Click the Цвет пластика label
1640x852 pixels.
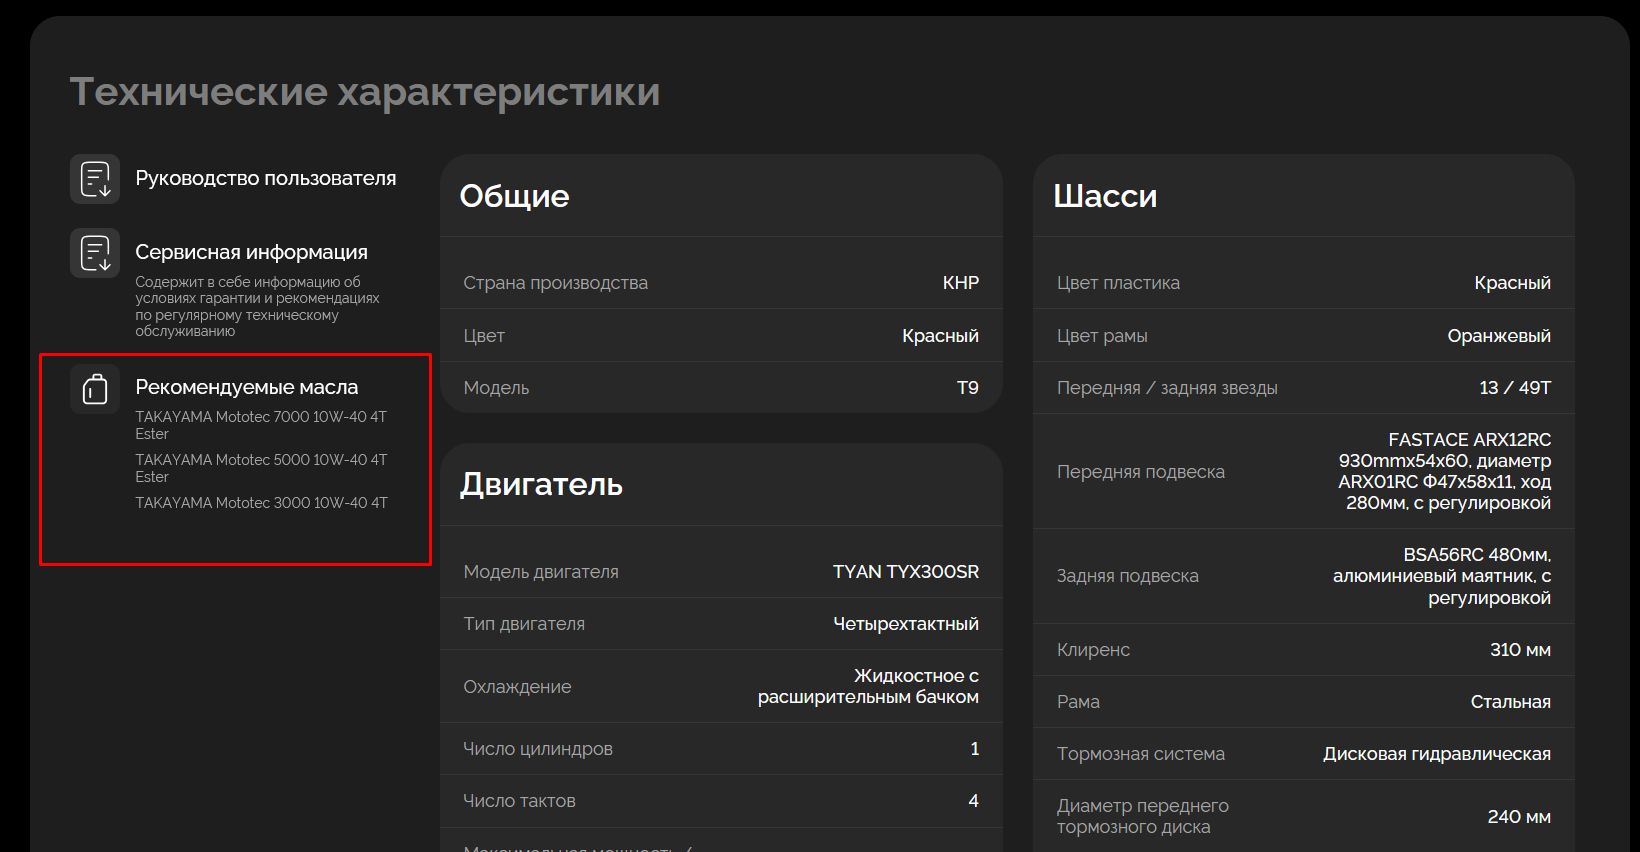coord(1118,283)
